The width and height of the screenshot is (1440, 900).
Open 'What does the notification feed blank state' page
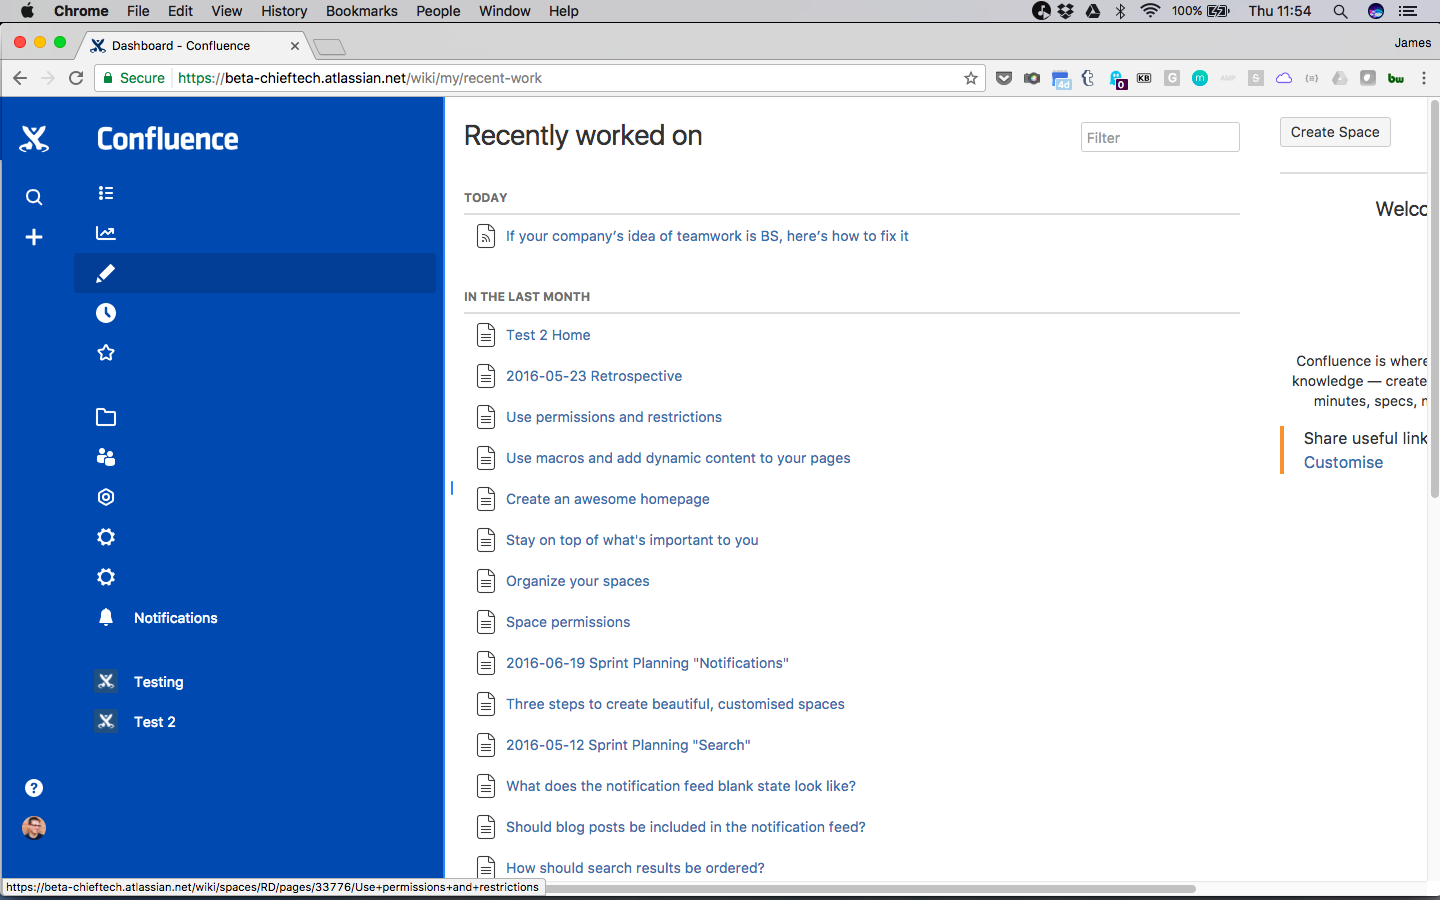click(681, 786)
